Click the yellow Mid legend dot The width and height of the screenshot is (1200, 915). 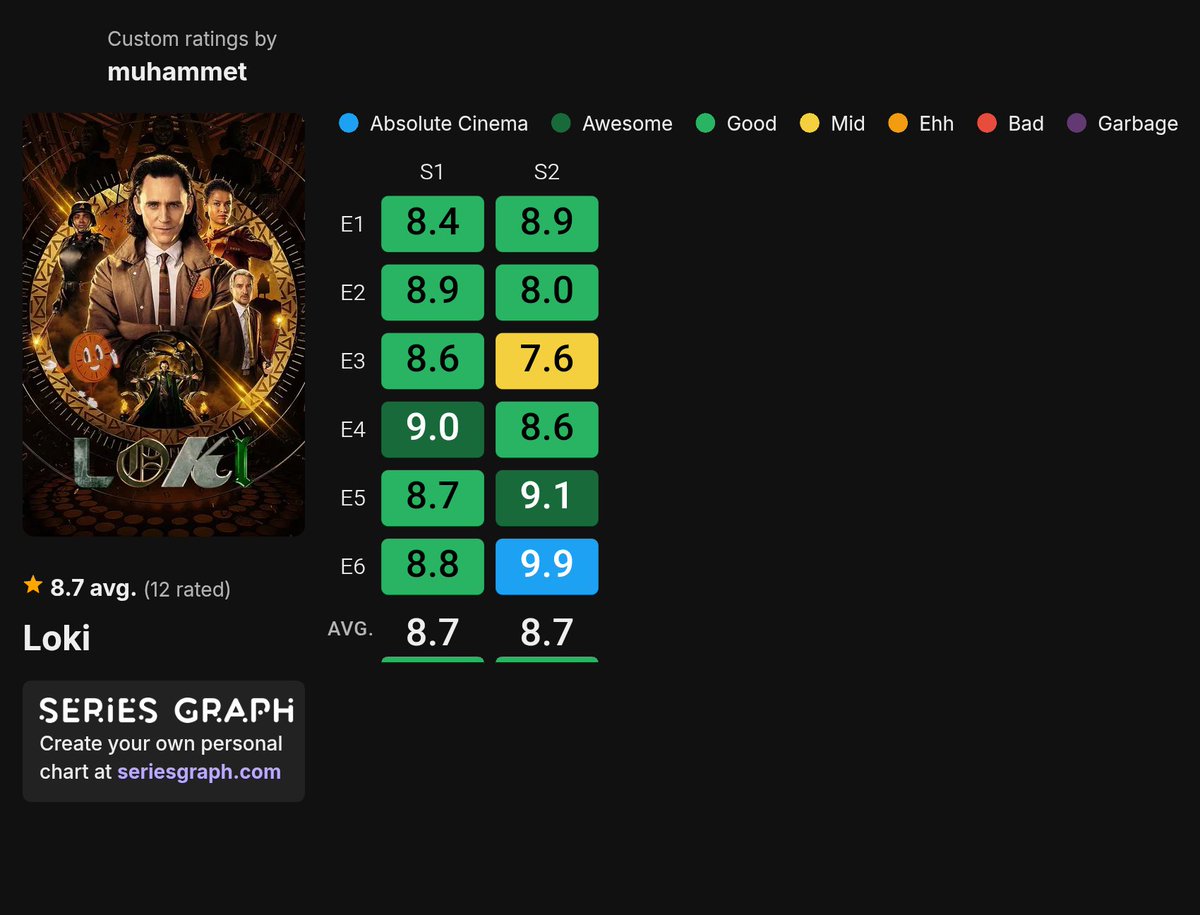[809, 124]
